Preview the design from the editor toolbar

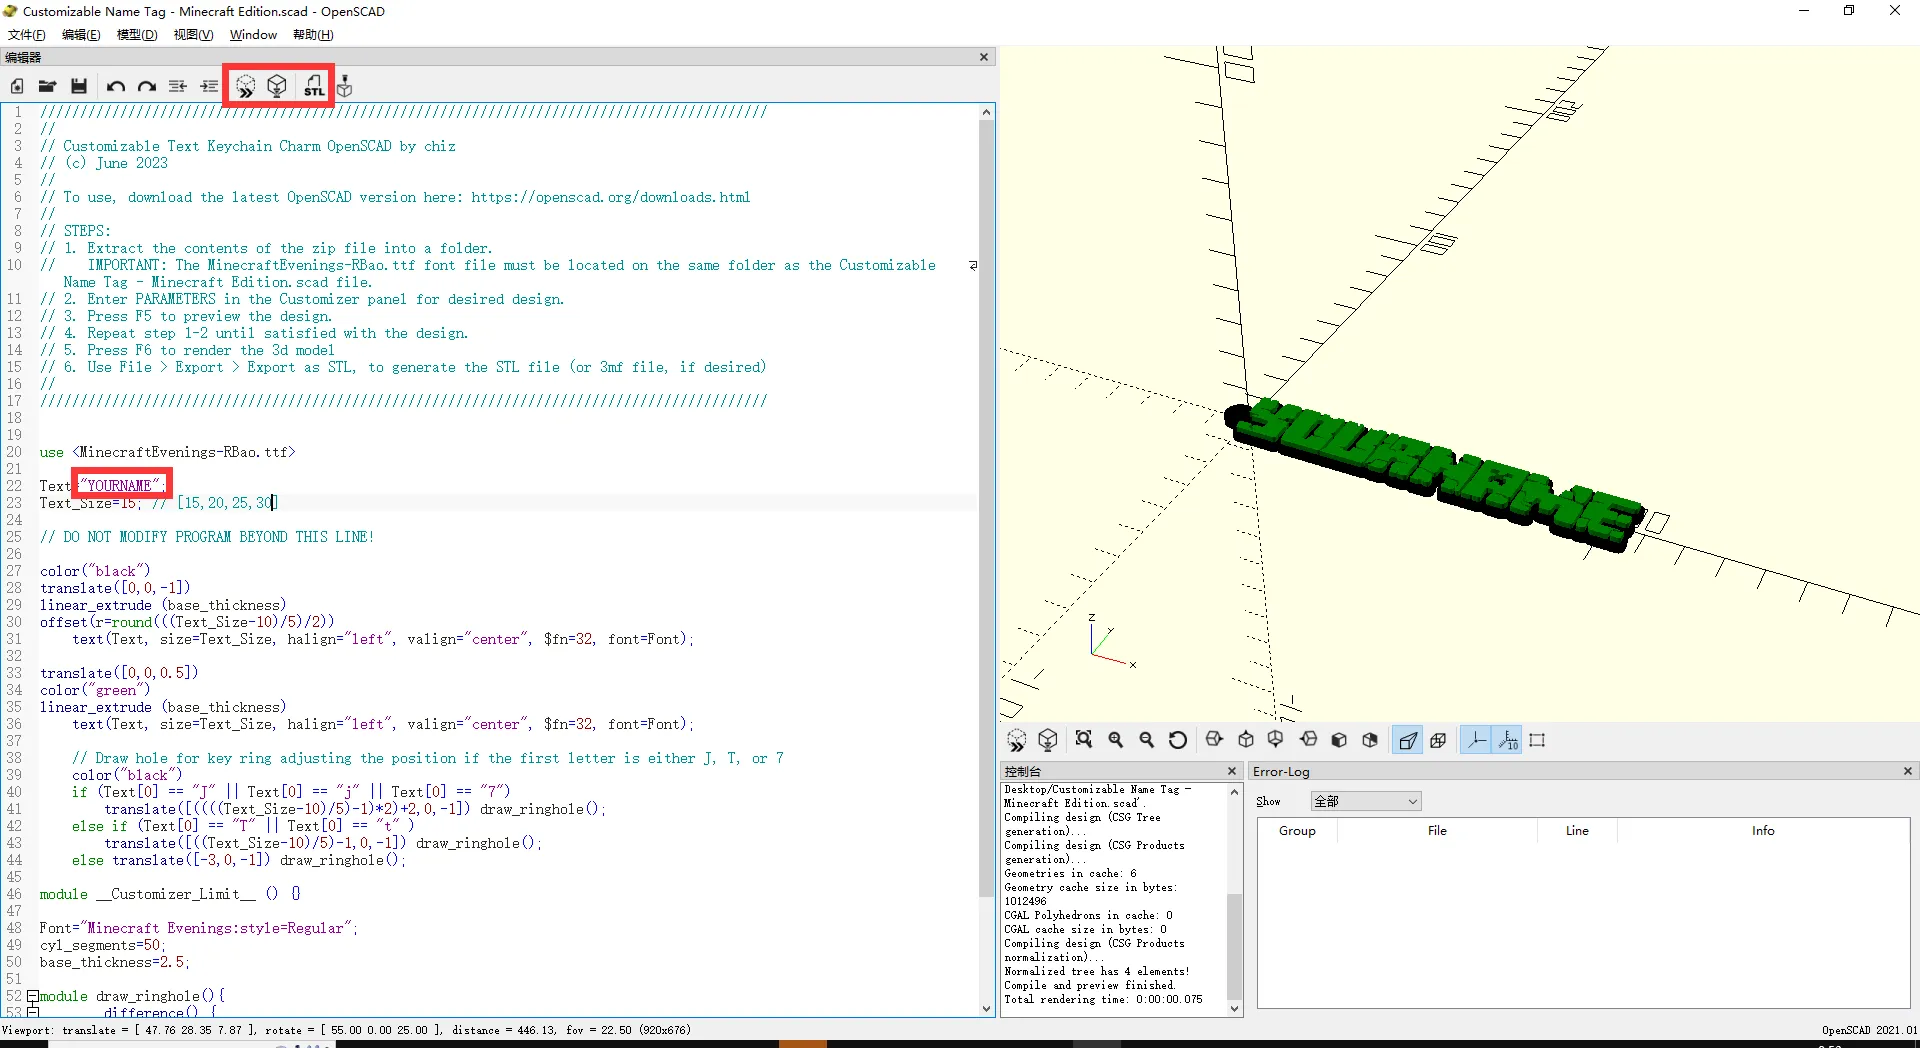[246, 87]
